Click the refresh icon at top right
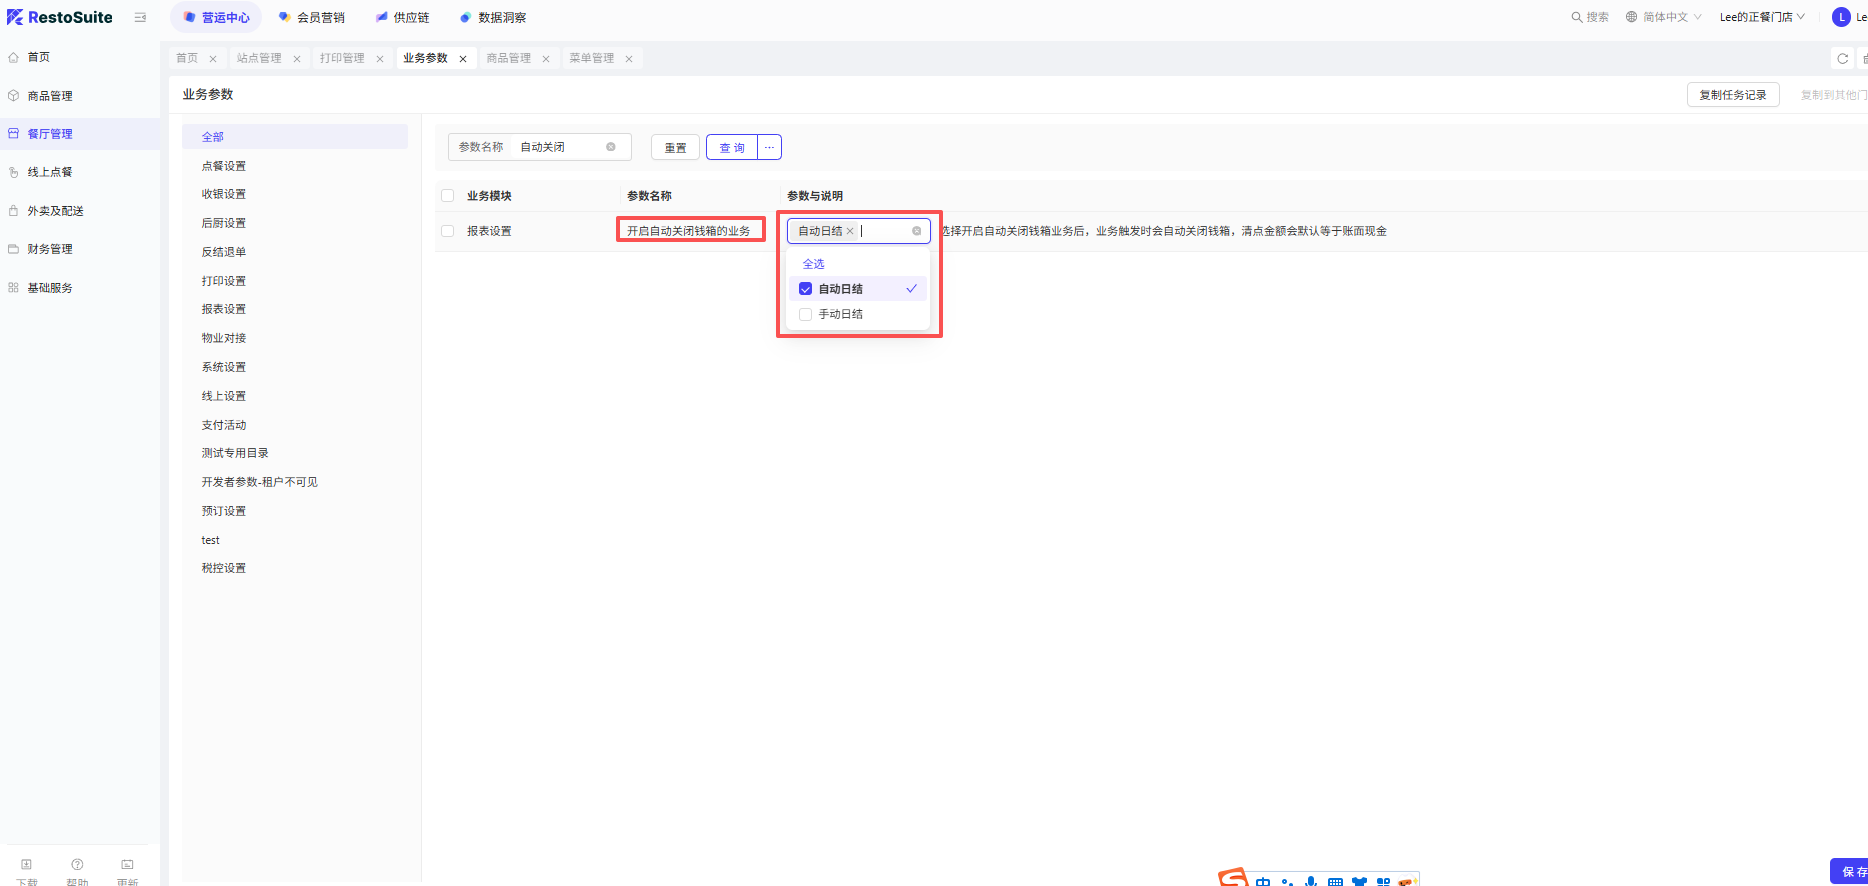Image resolution: width=1868 pixels, height=886 pixels. click(x=1842, y=59)
